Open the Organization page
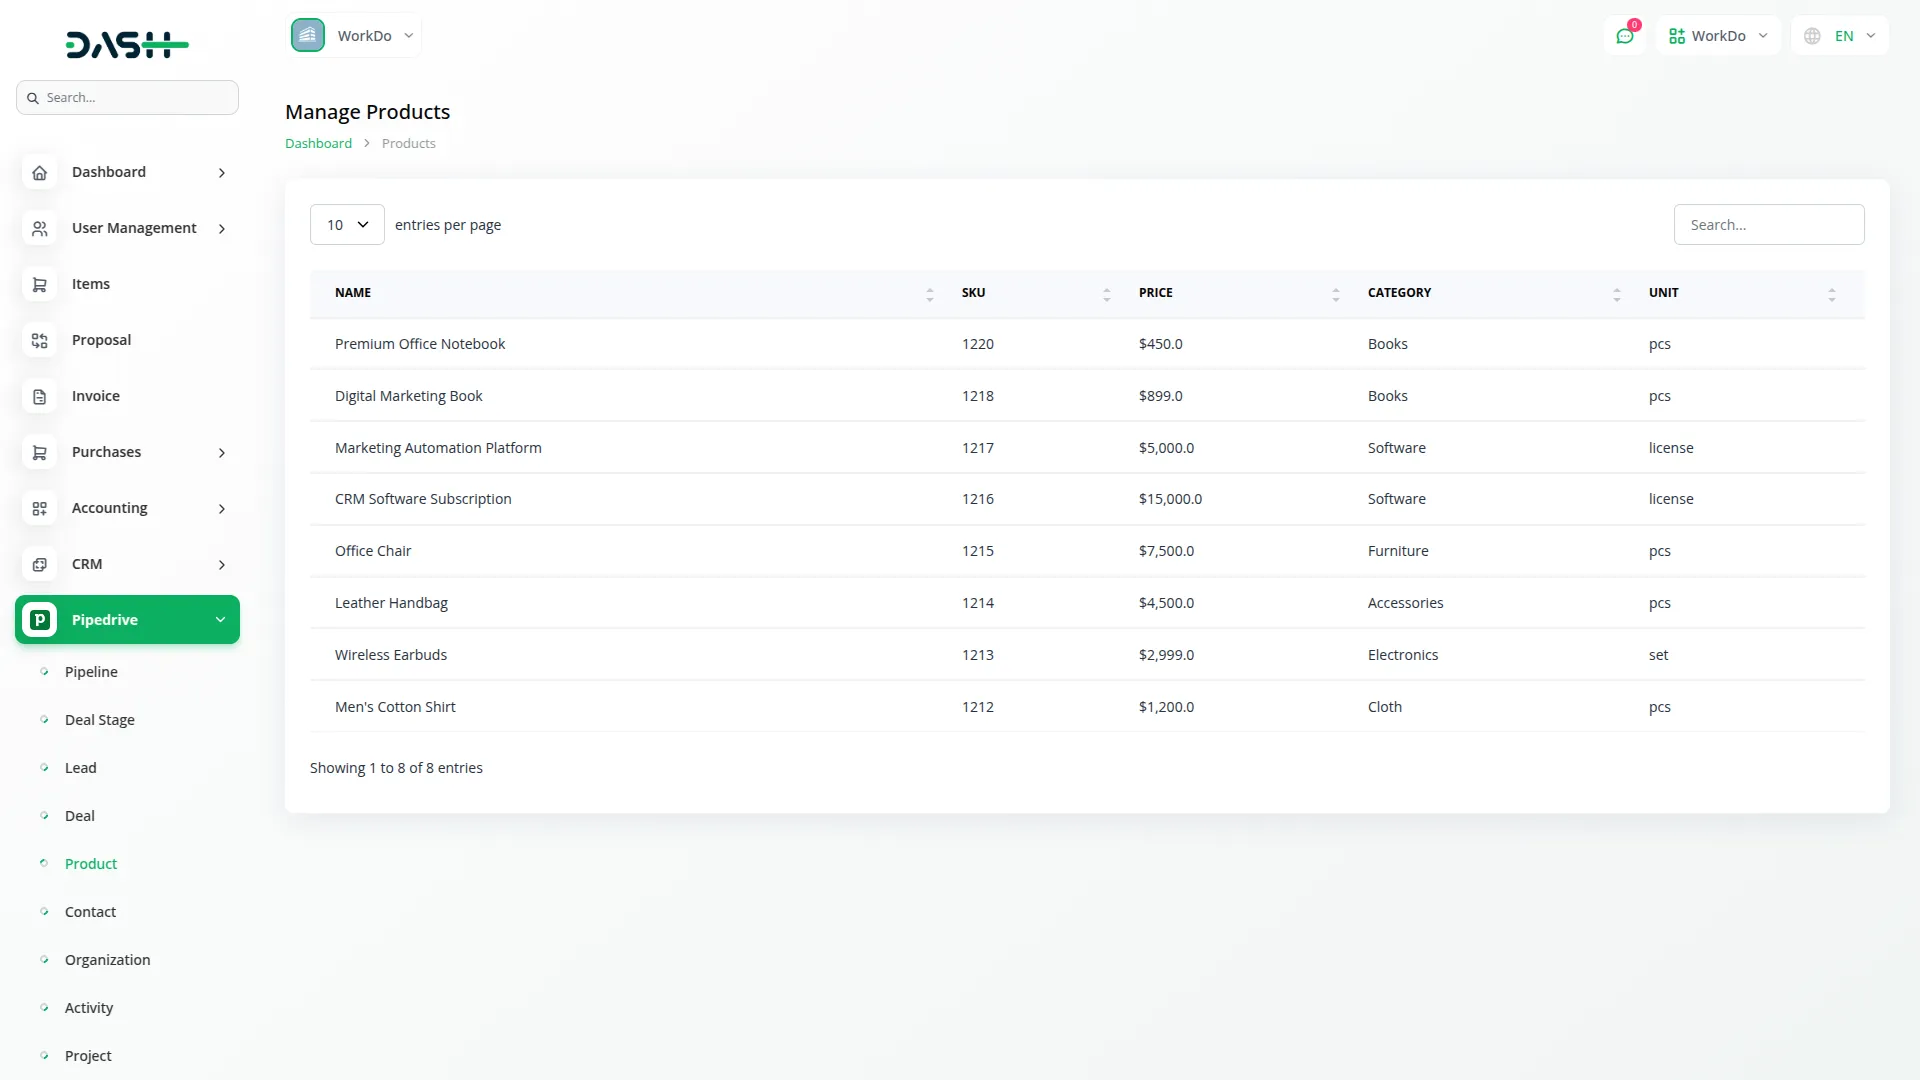 tap(107, 959)
